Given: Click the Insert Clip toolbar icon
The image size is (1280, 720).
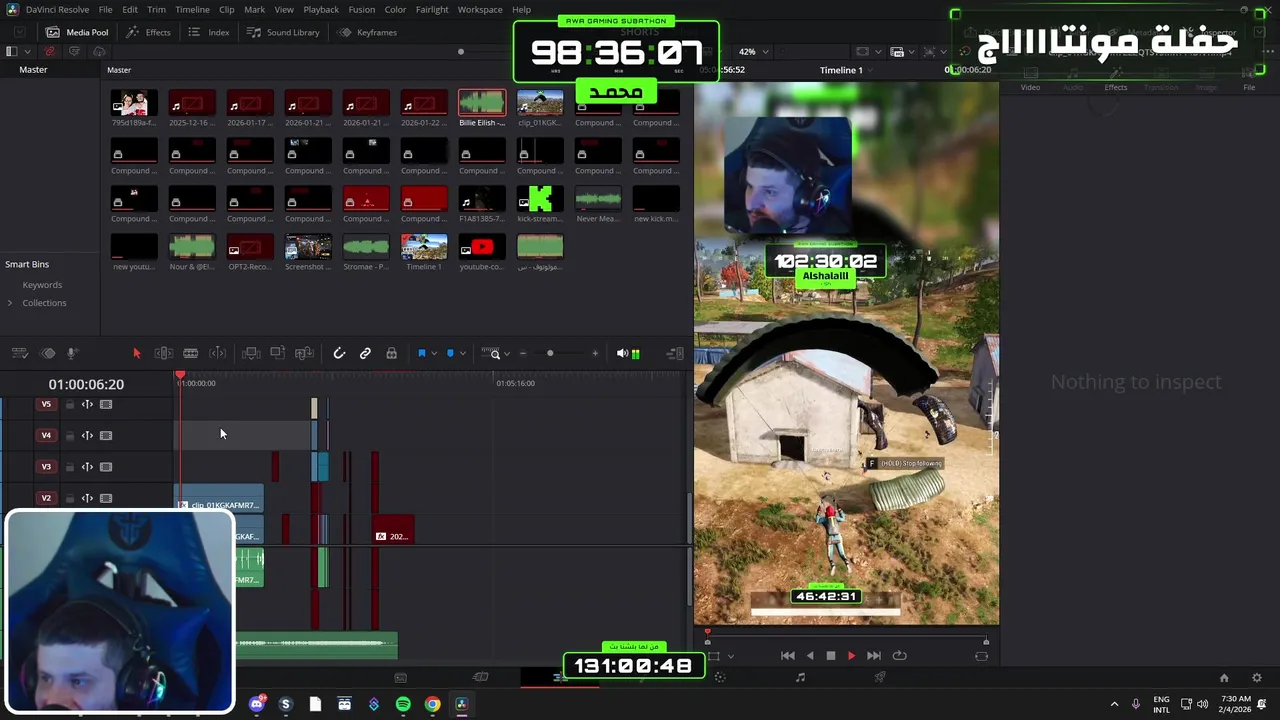Looking at the screenshot, I should coord(251,353).
